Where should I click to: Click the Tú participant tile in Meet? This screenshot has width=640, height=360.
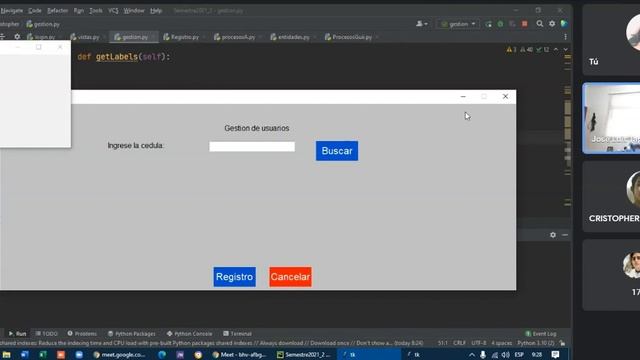coord(611,40)
